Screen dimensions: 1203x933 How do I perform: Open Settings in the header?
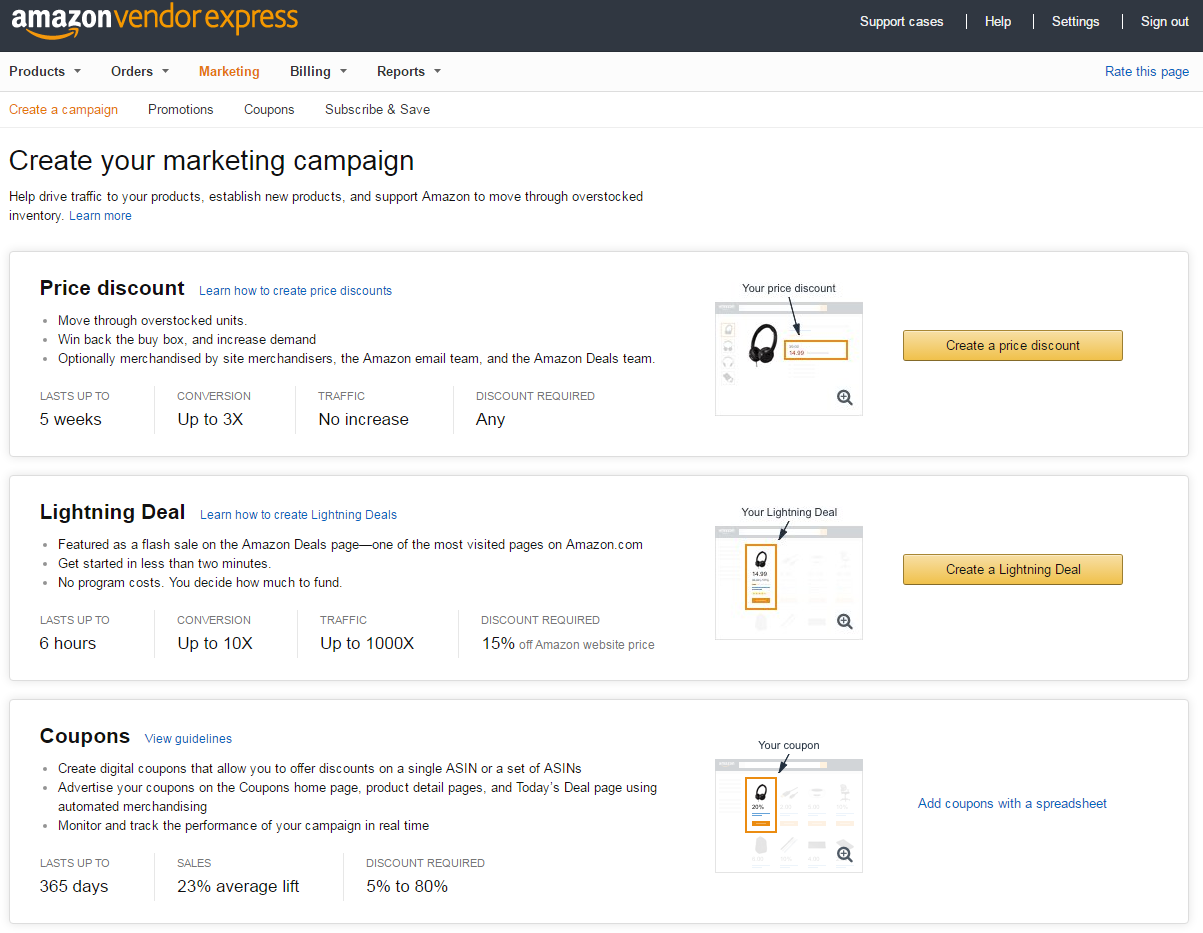tap(1075, 21)
